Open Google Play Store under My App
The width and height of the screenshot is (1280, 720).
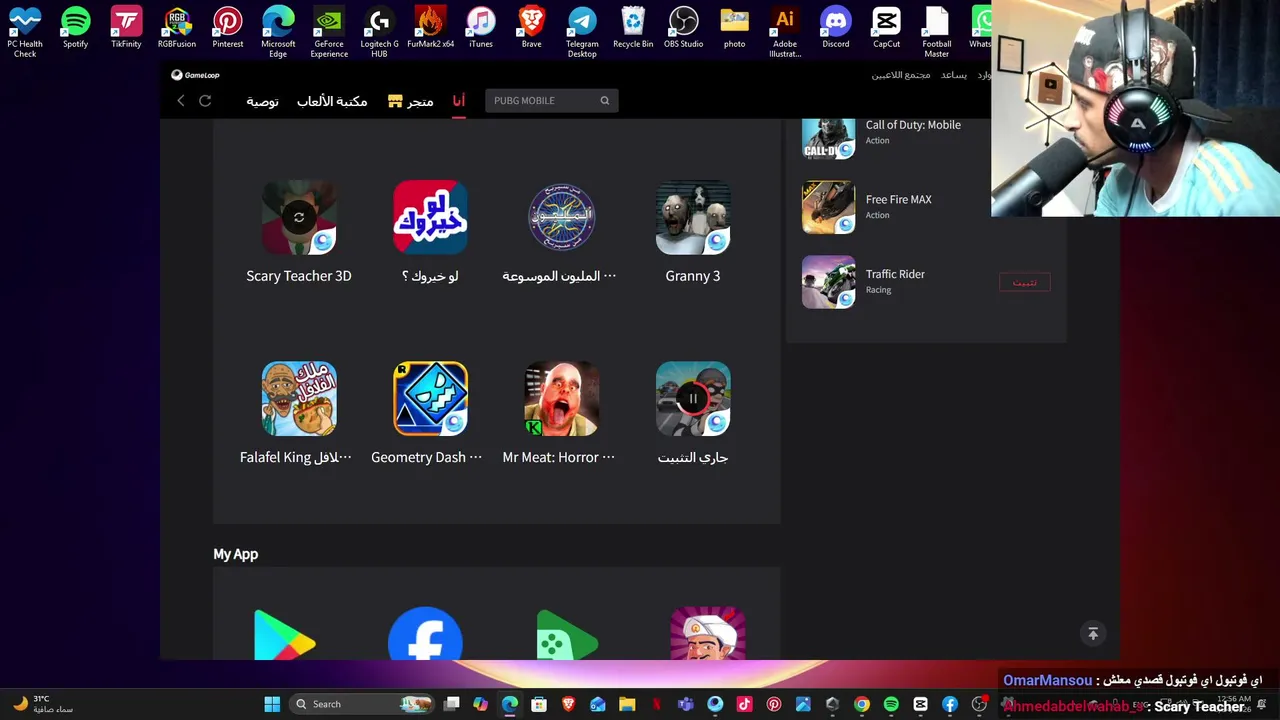(285, 635)
